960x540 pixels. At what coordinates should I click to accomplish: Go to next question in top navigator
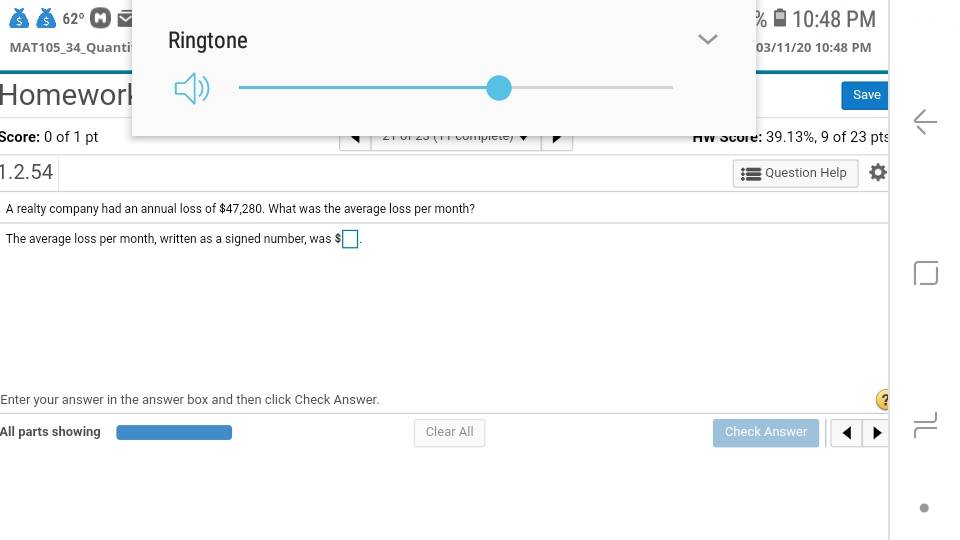point(557,138)
